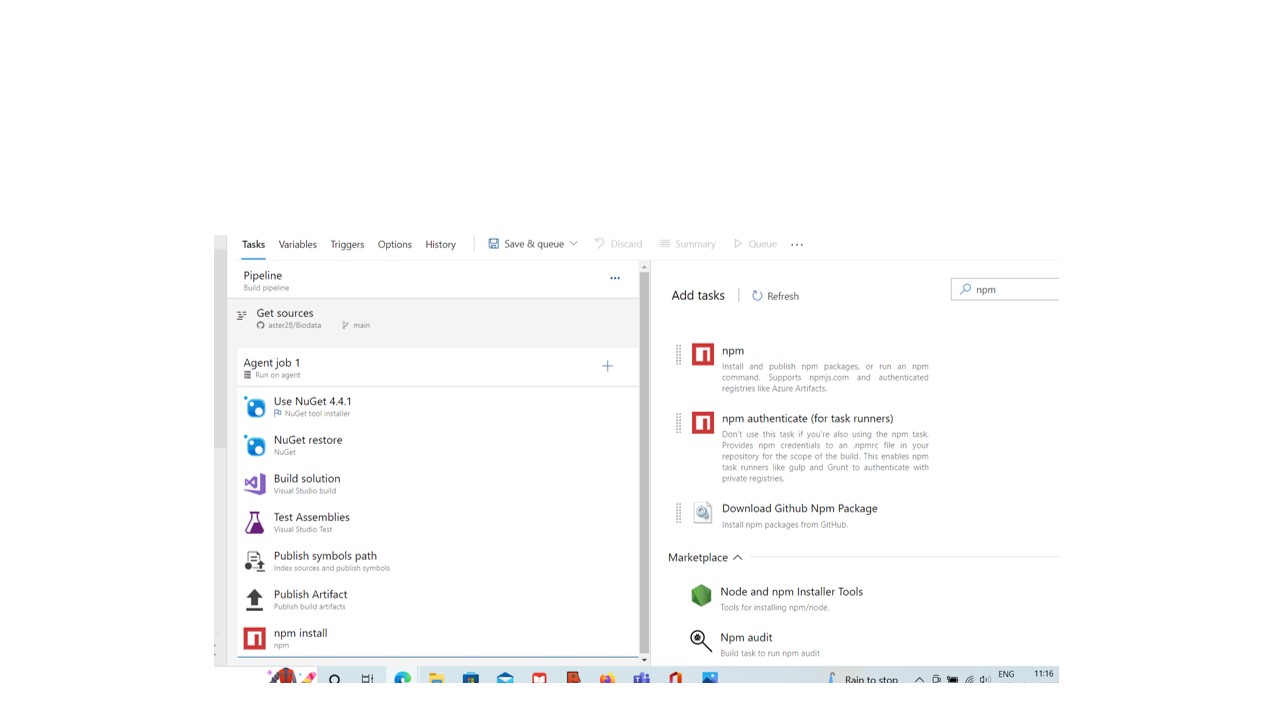Add a task to Agent job 1
1280x720 pixels.
607,366
